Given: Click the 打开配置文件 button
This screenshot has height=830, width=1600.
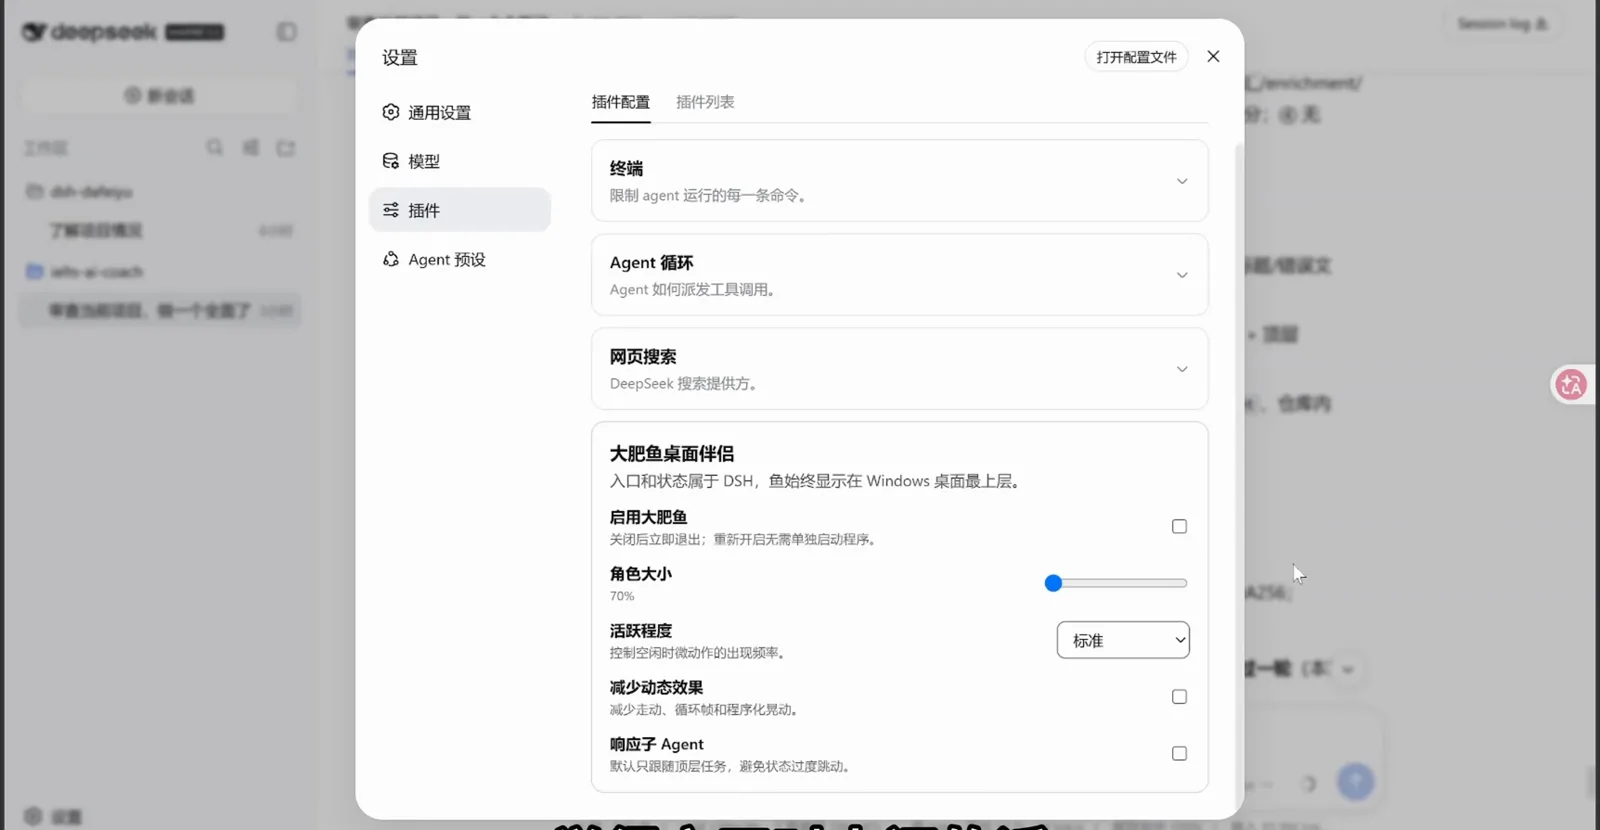Looking at the screenshot, I should (x=1136, y=57).
